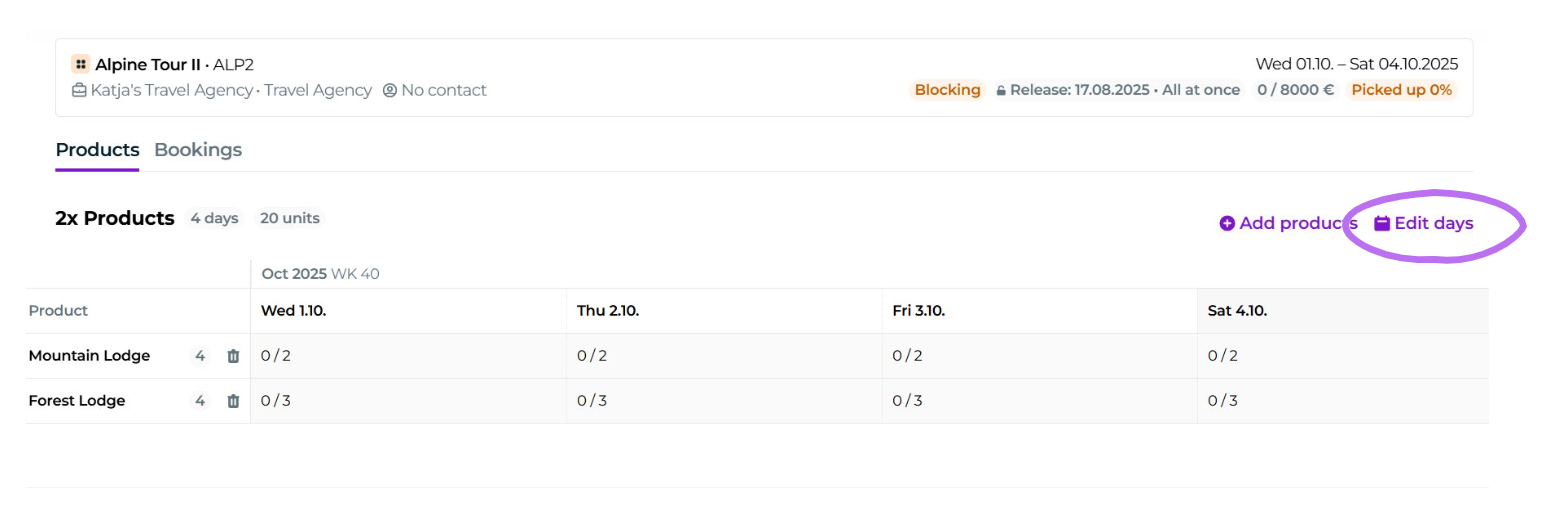Click the Add products link
Screen dimensions: 1546x507
1297,223
